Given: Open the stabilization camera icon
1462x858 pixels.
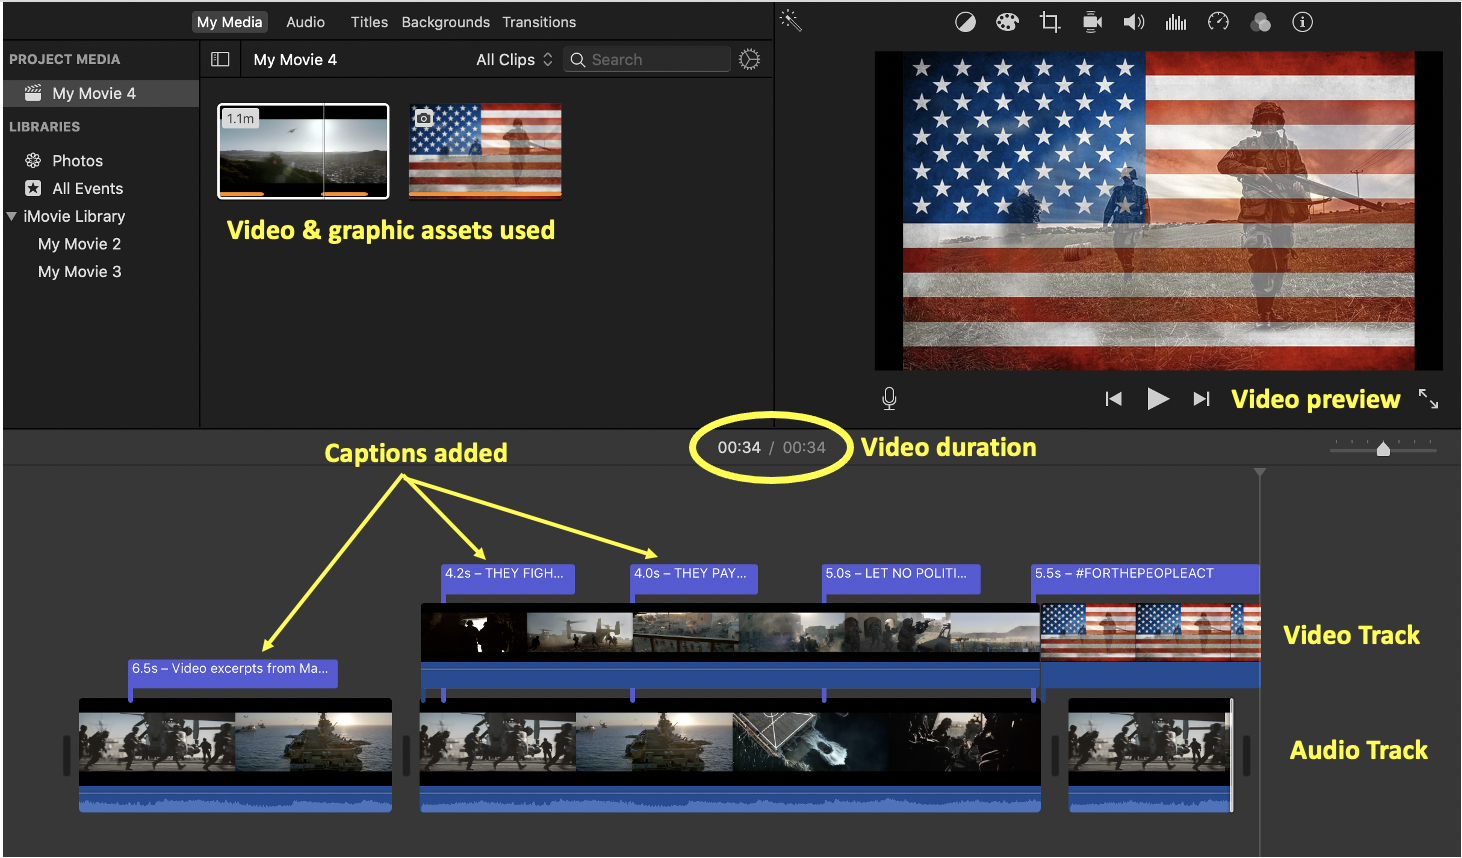Looking at the screenshot, I should click(1092, 22).
